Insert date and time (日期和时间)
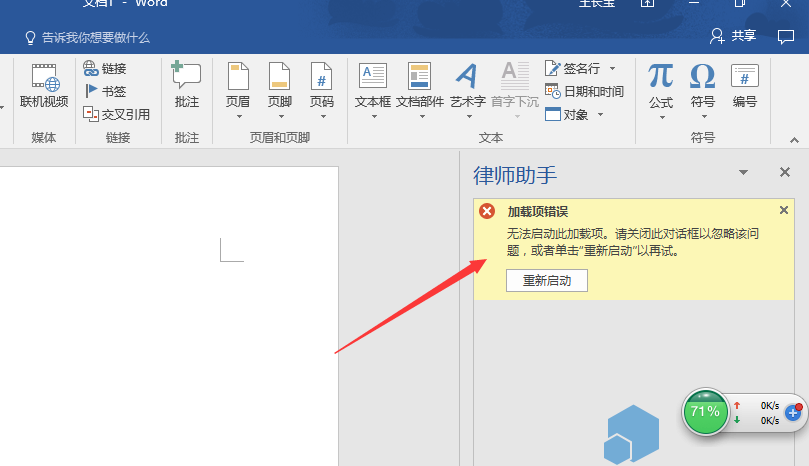The height and width of the screenshot is (466, 809). pyautogui.click(x=584, y=91)
